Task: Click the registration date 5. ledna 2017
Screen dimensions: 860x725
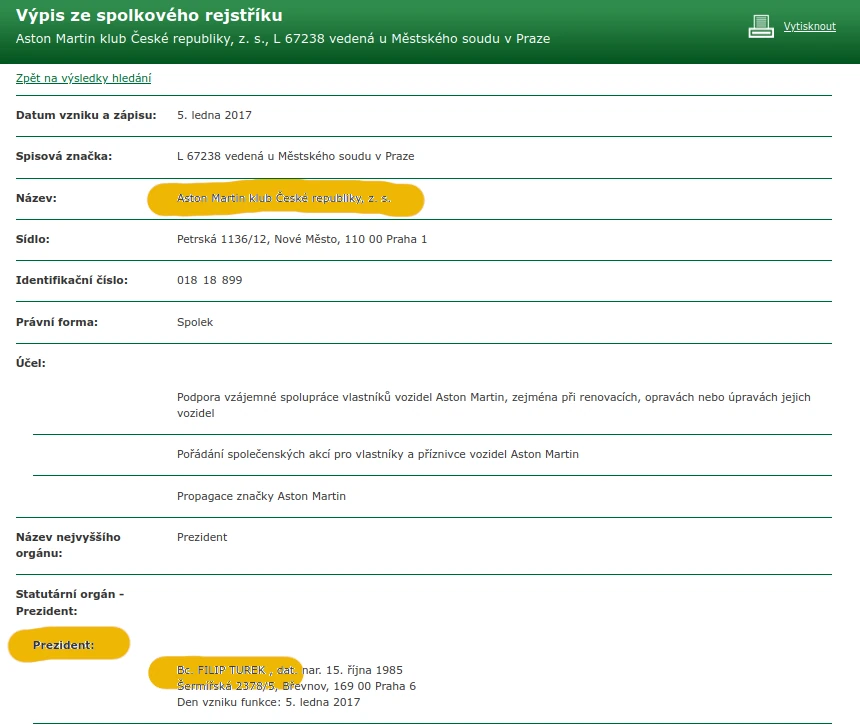Action: coord(214,115)
